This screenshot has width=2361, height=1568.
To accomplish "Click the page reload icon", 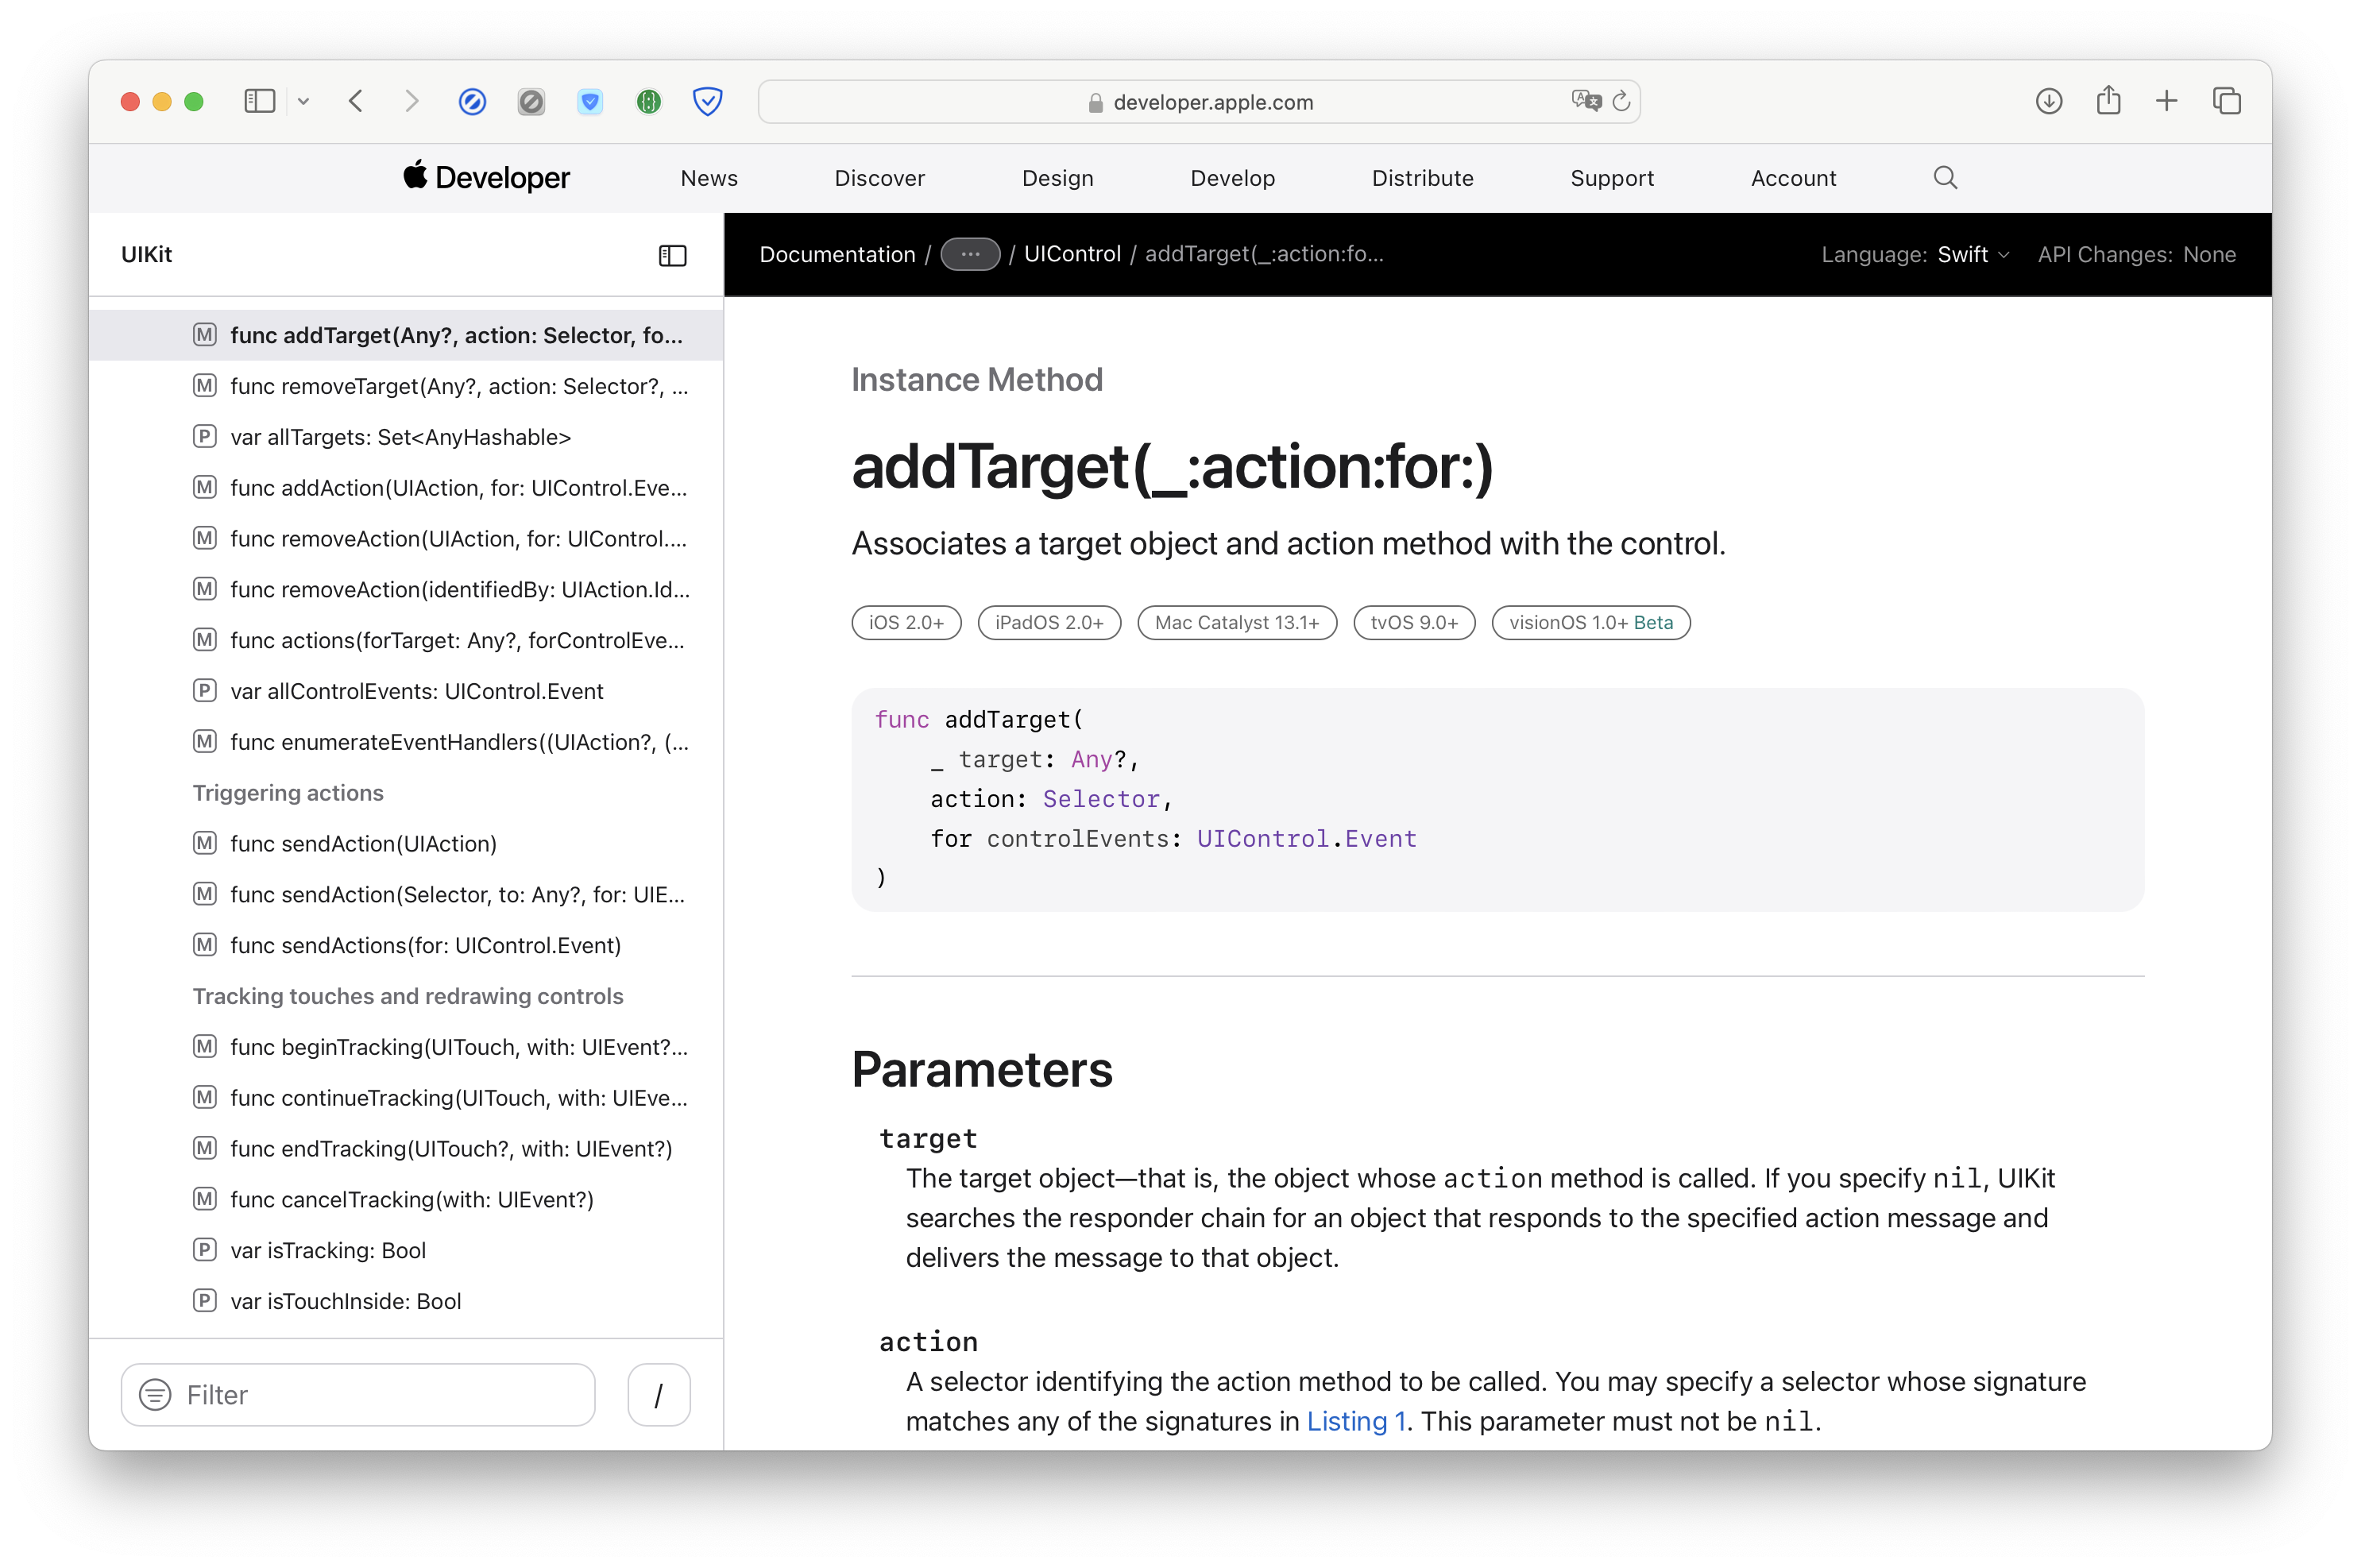I will [x=1621, y=101].
